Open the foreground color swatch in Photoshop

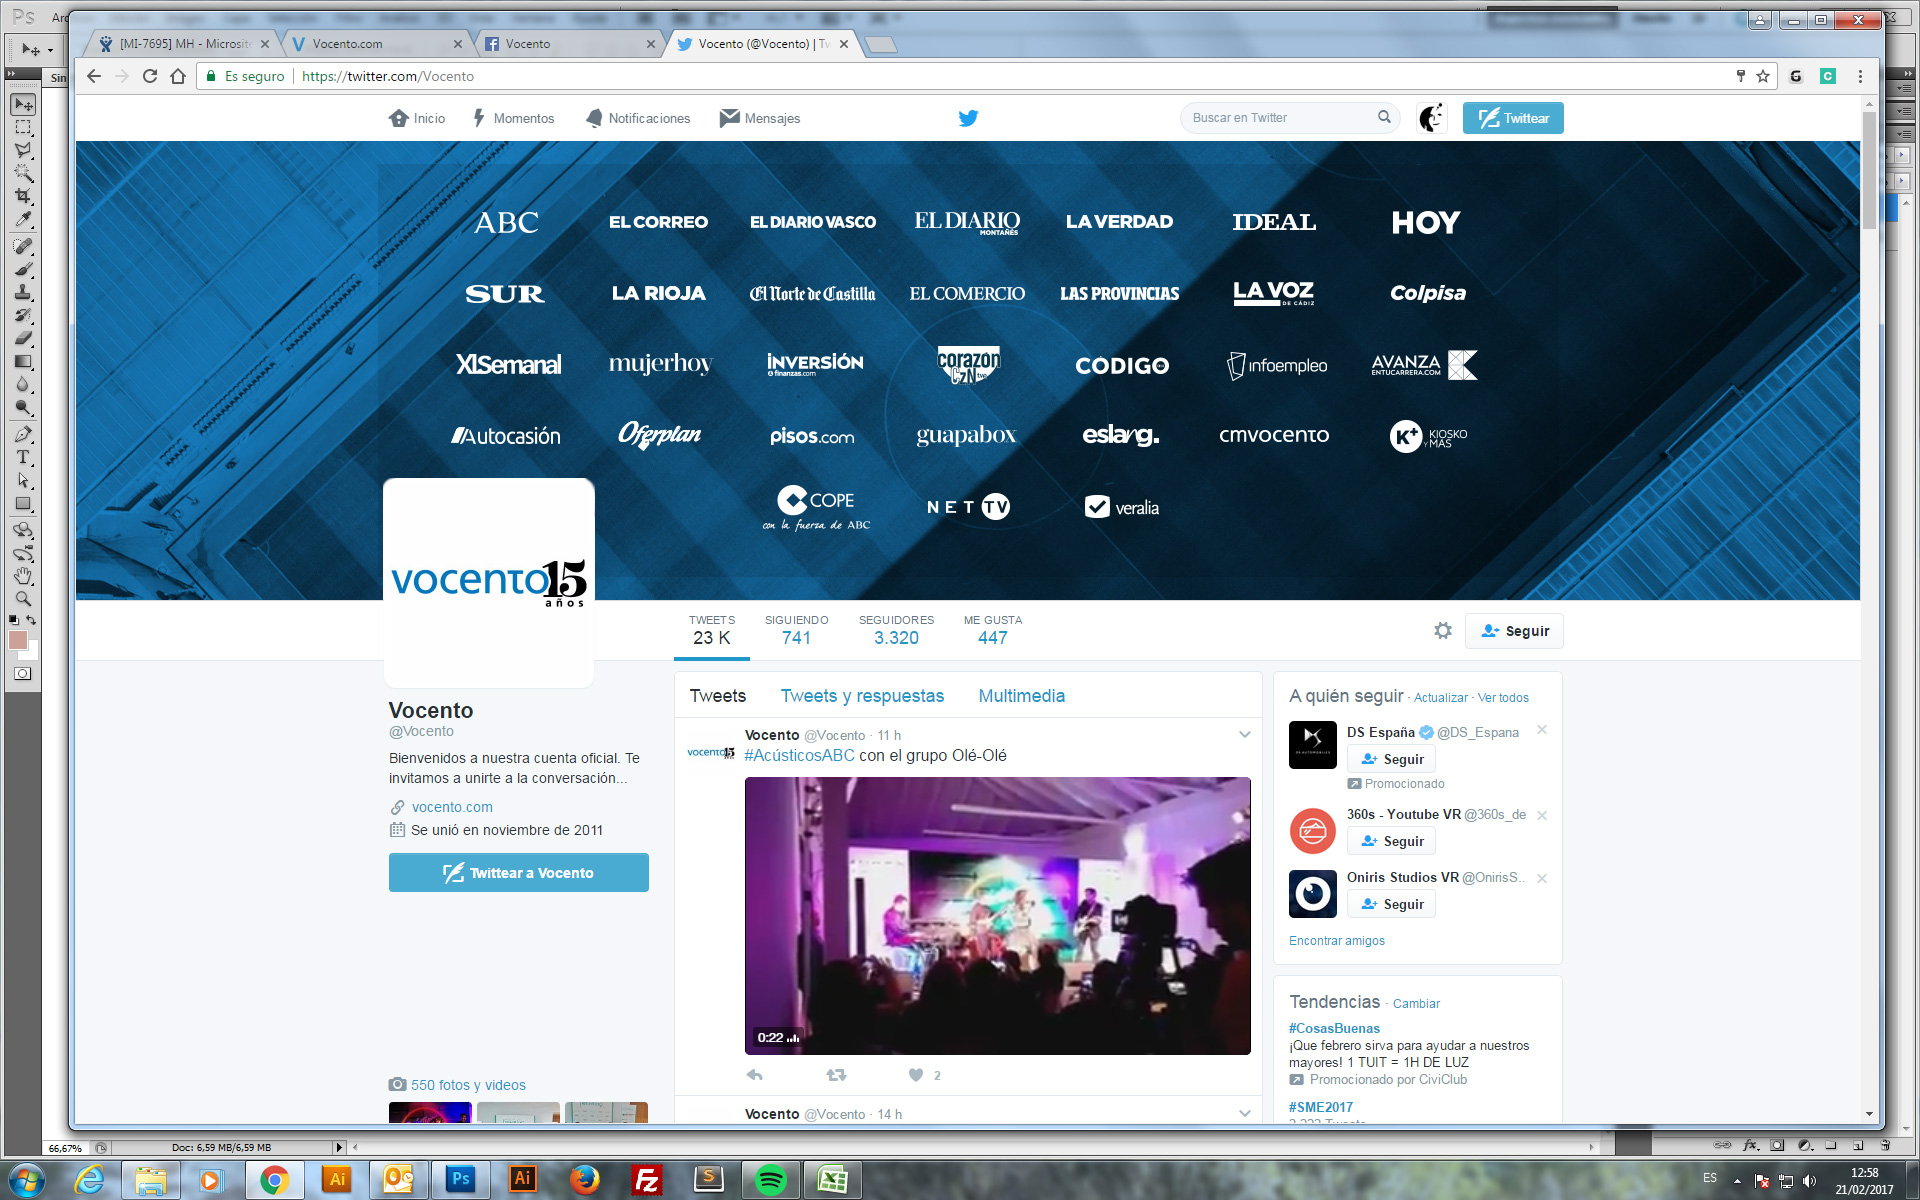pos(17,640)
